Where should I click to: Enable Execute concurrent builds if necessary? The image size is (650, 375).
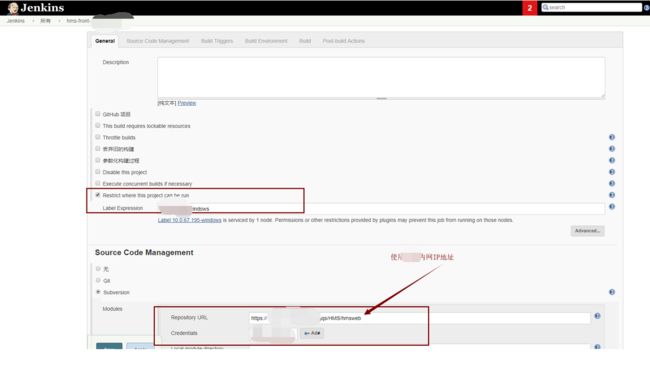98,183
